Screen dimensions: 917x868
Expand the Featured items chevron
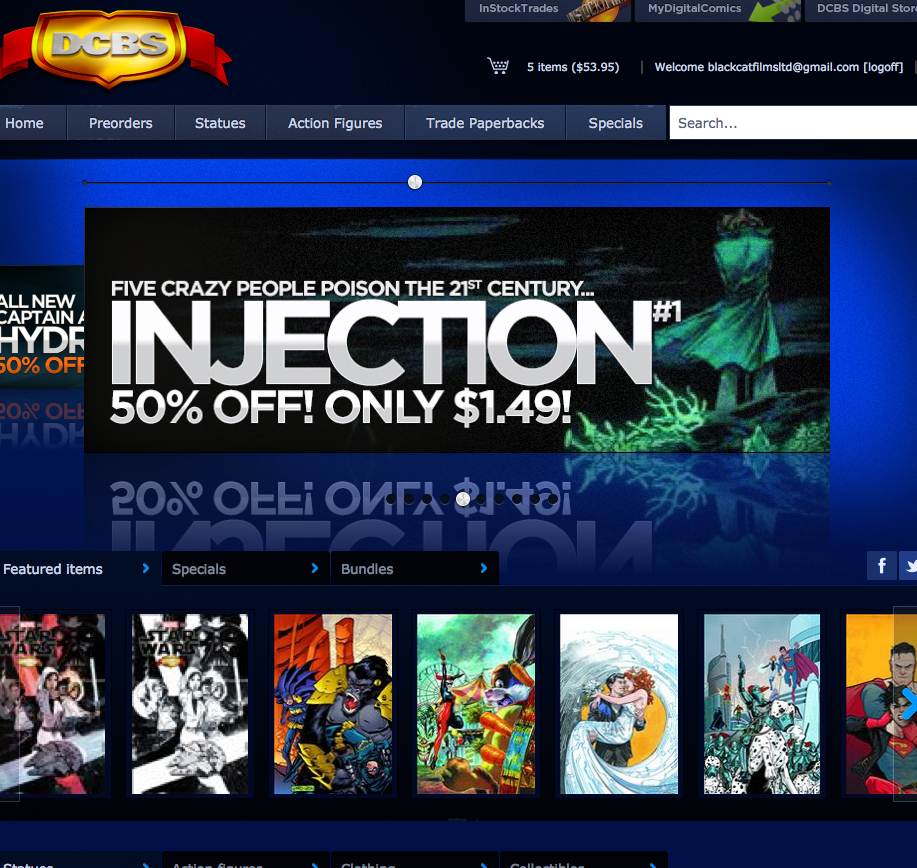coord(146,568)
